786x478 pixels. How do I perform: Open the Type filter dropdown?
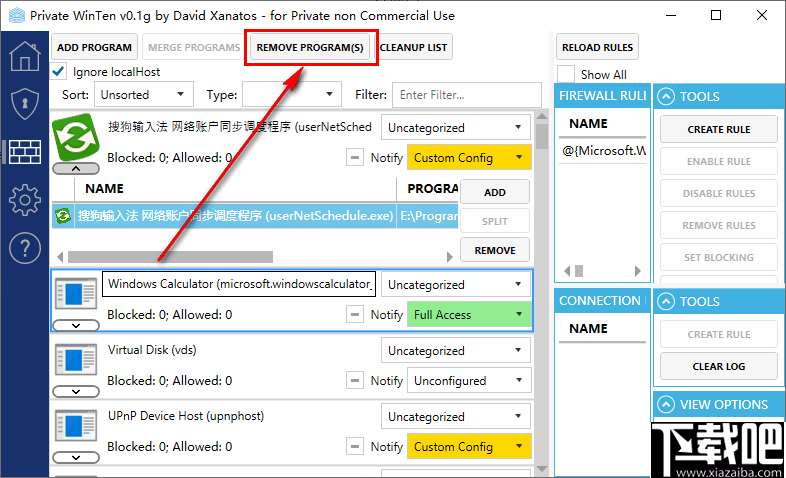(x=292, y=95)
